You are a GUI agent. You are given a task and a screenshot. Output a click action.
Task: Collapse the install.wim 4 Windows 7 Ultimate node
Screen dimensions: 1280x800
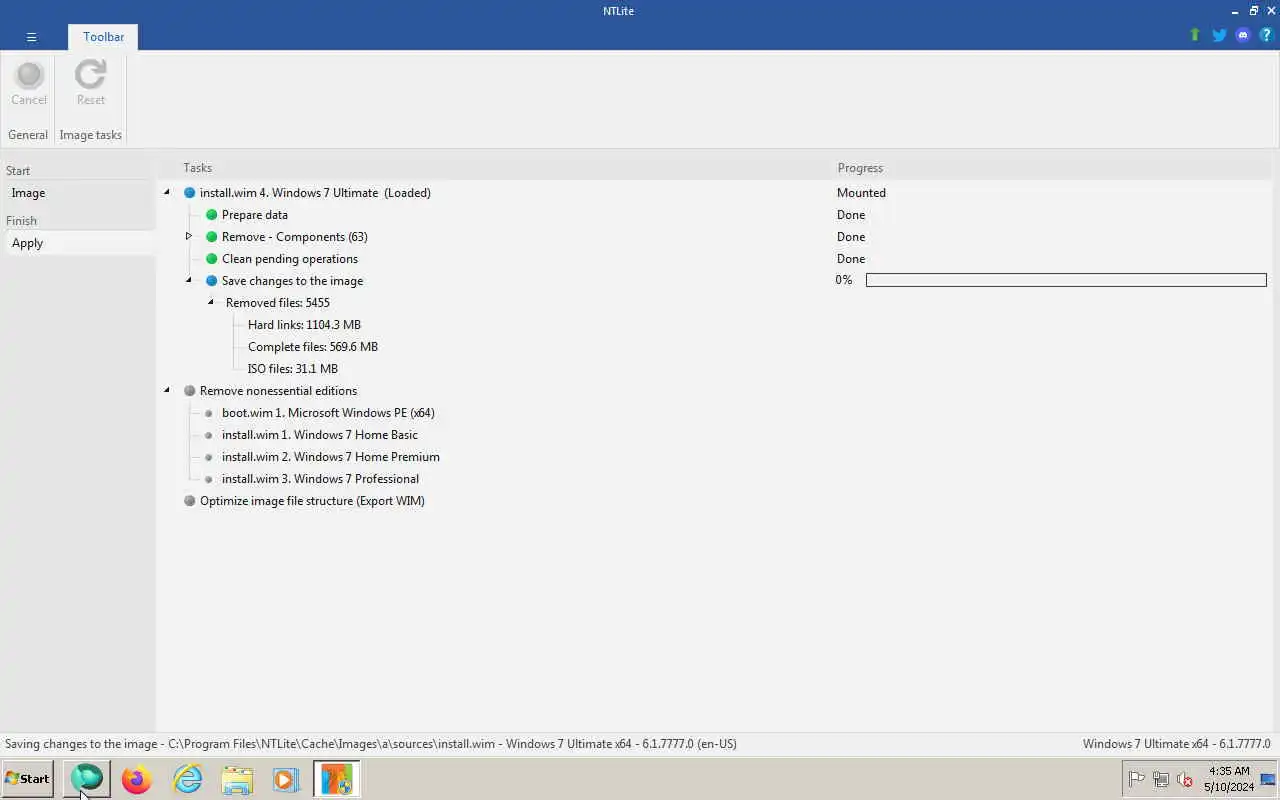167,193
